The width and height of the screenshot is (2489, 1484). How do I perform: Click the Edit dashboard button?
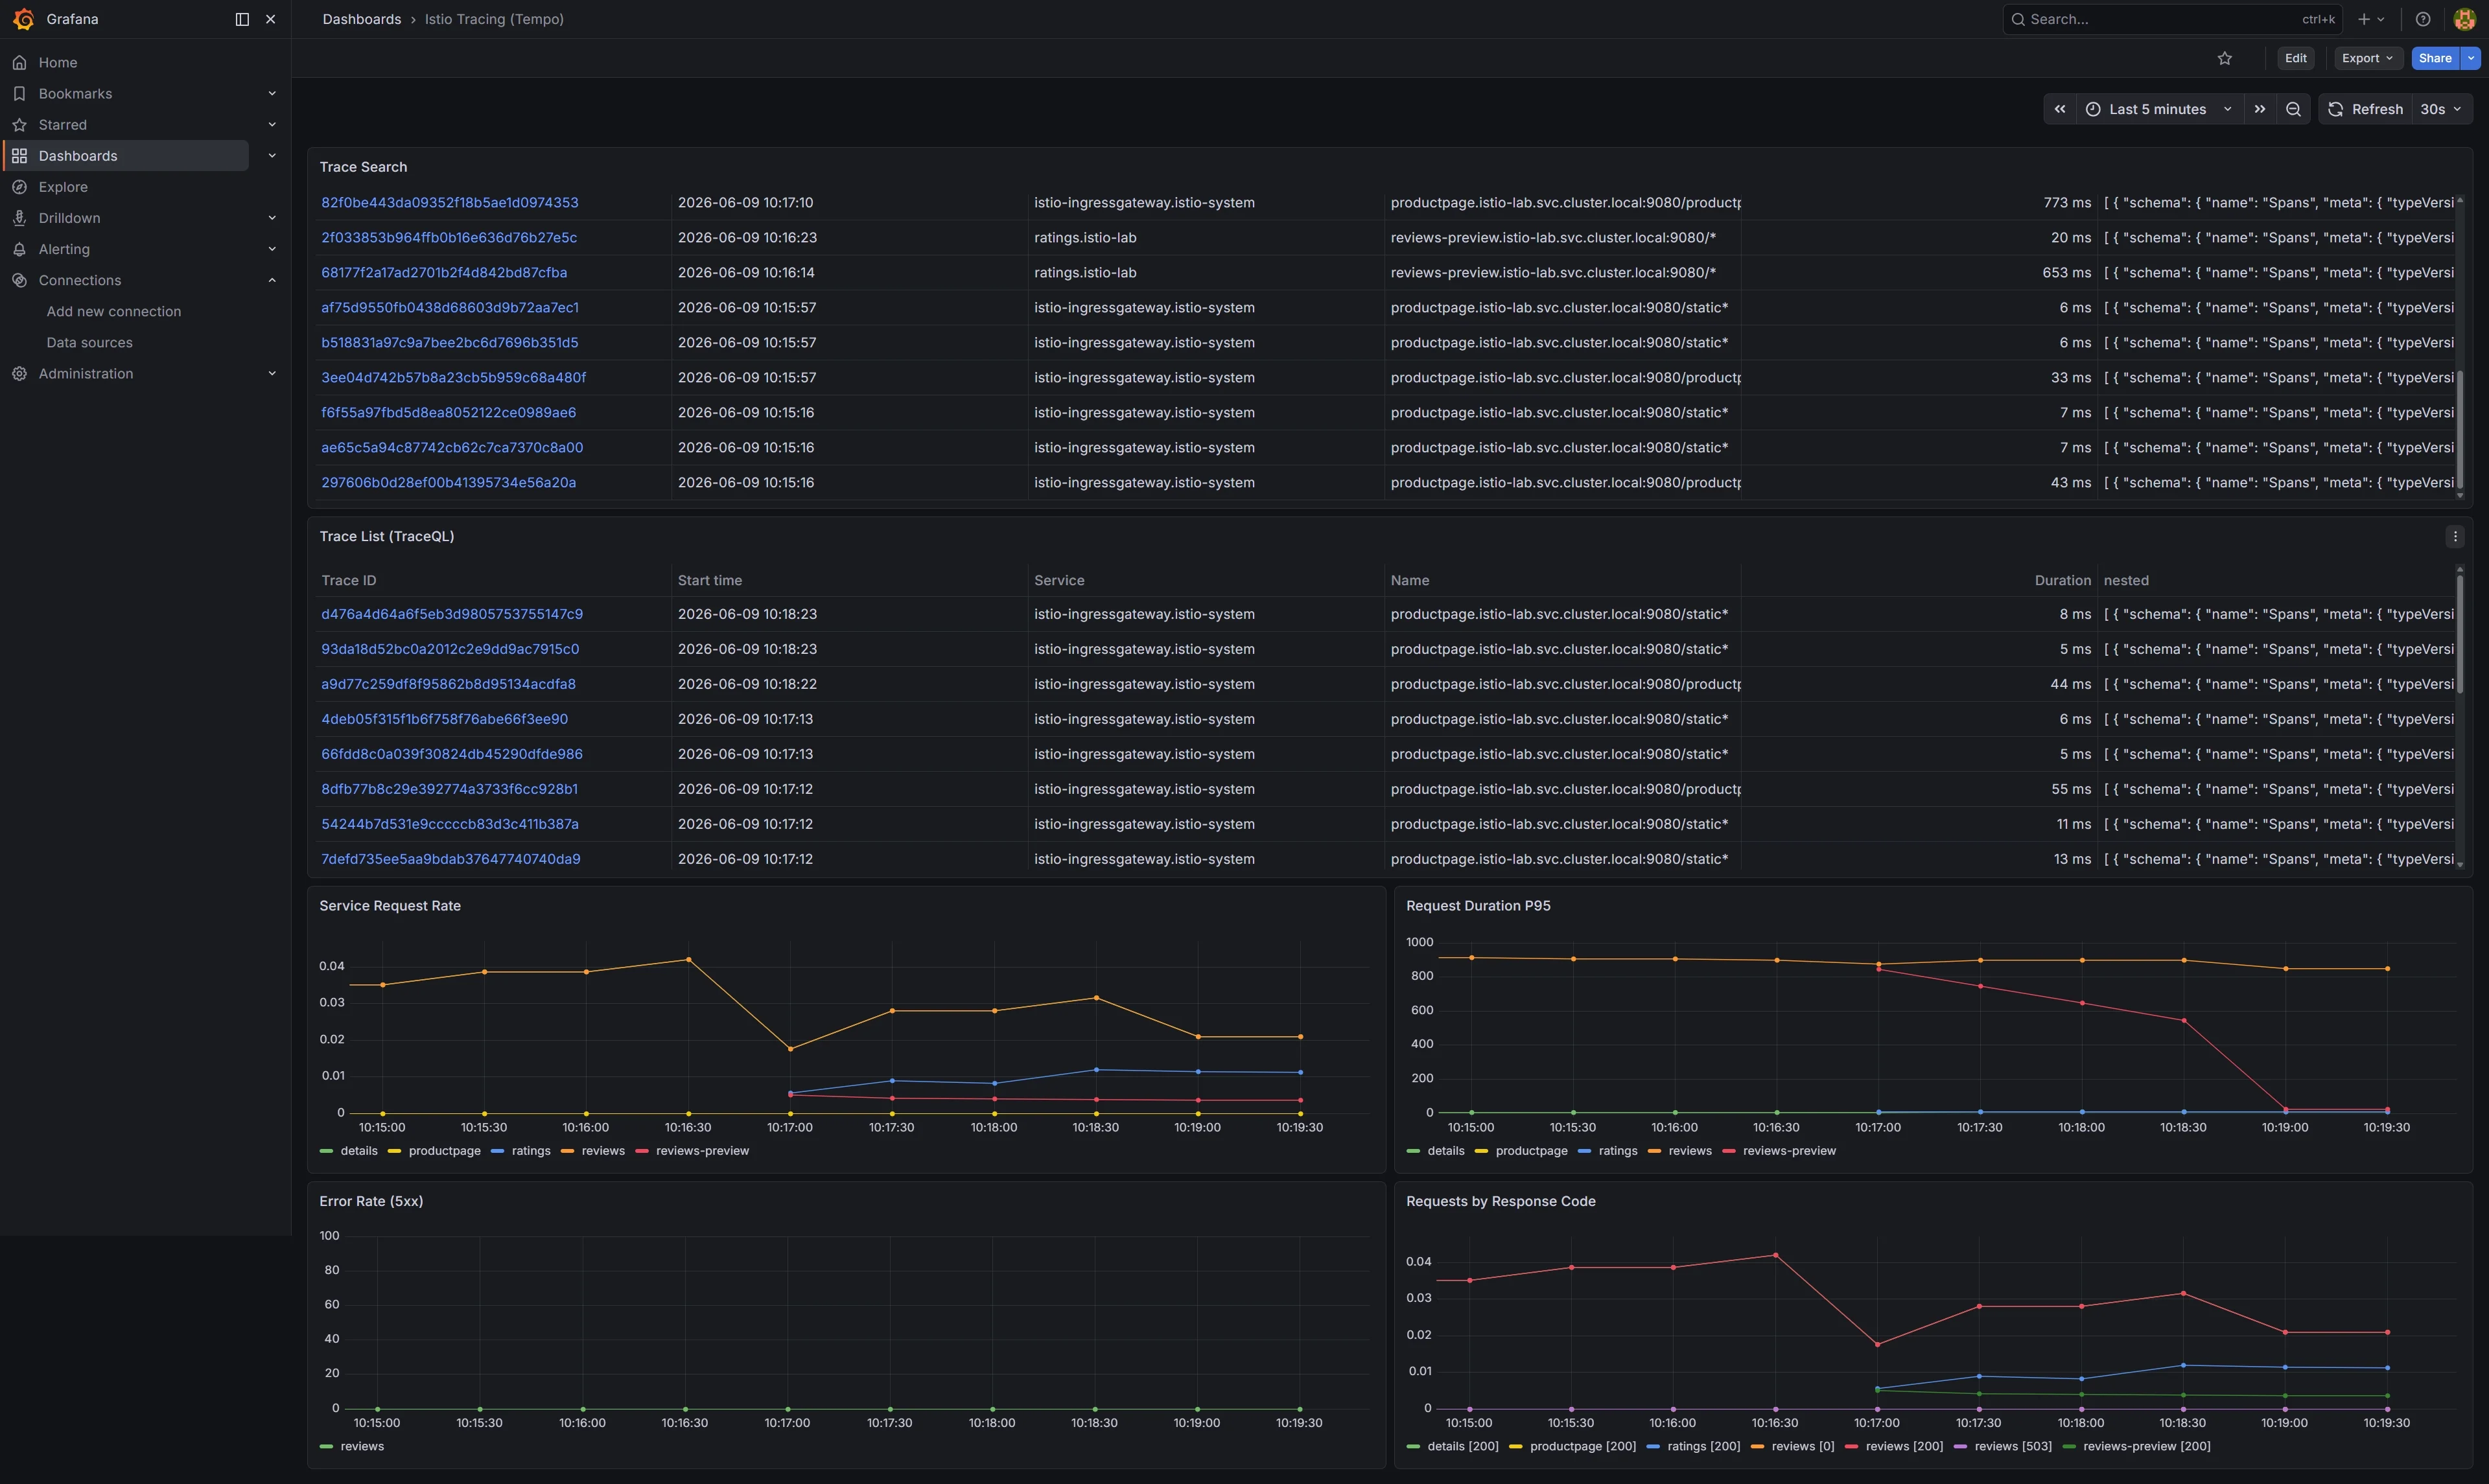pos(2296,58)
